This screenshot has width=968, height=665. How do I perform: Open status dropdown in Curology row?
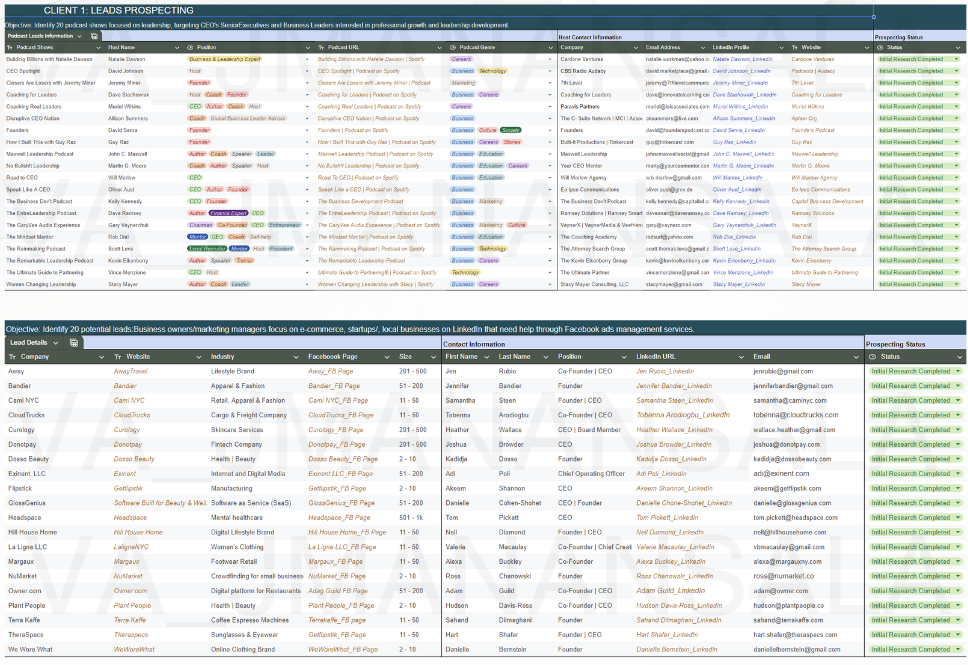tap(958, 430)
